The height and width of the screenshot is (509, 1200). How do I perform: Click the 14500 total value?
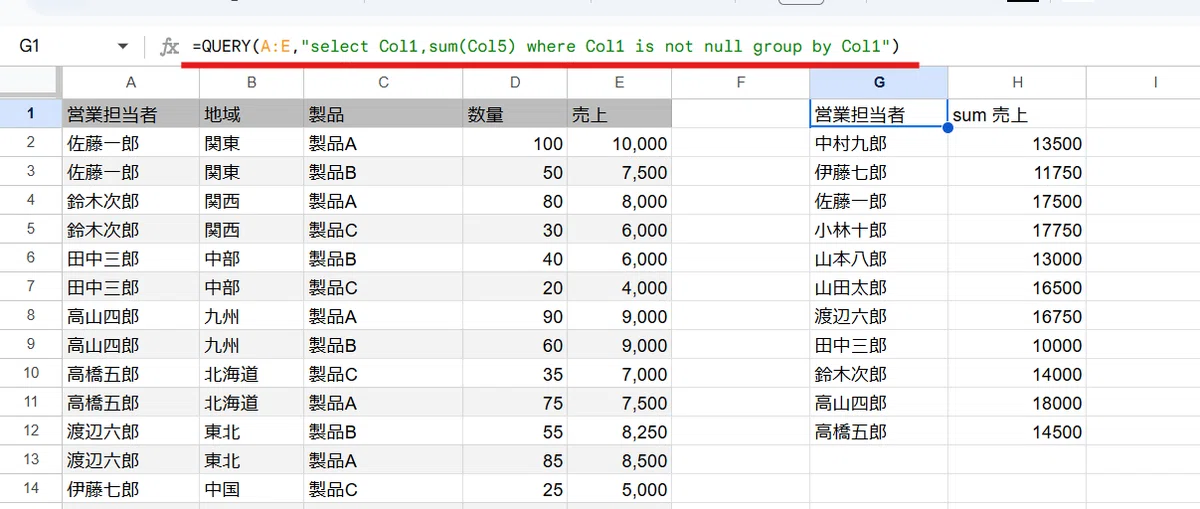tap(1017, 432)
